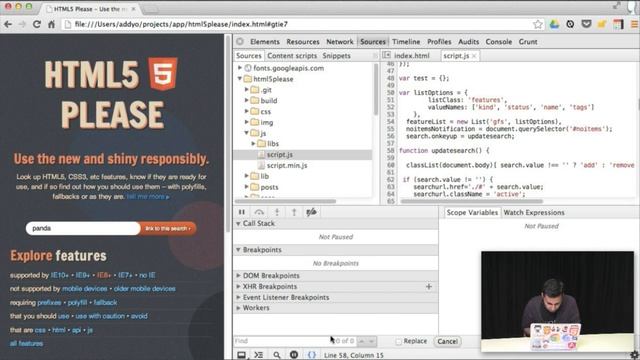Open the Network panel
The height and width of the screenshot is (360, 640).
[x=340, y=42]
